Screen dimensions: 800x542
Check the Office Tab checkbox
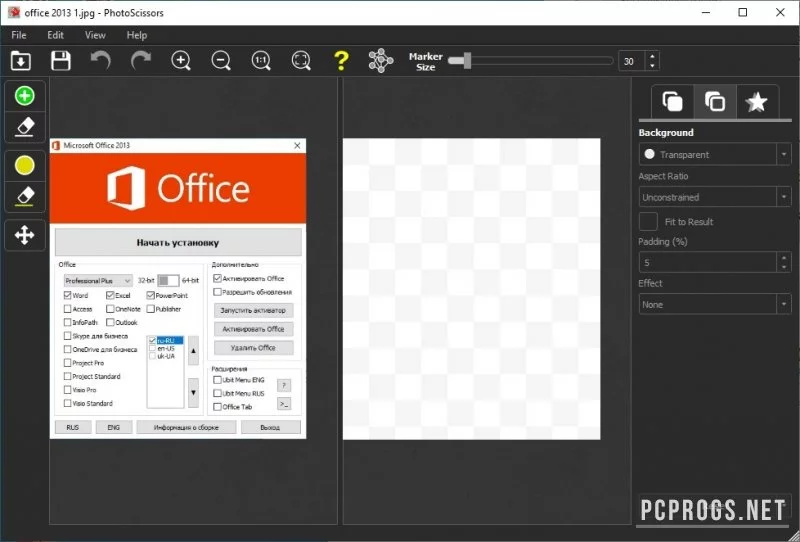click(217, 407)
